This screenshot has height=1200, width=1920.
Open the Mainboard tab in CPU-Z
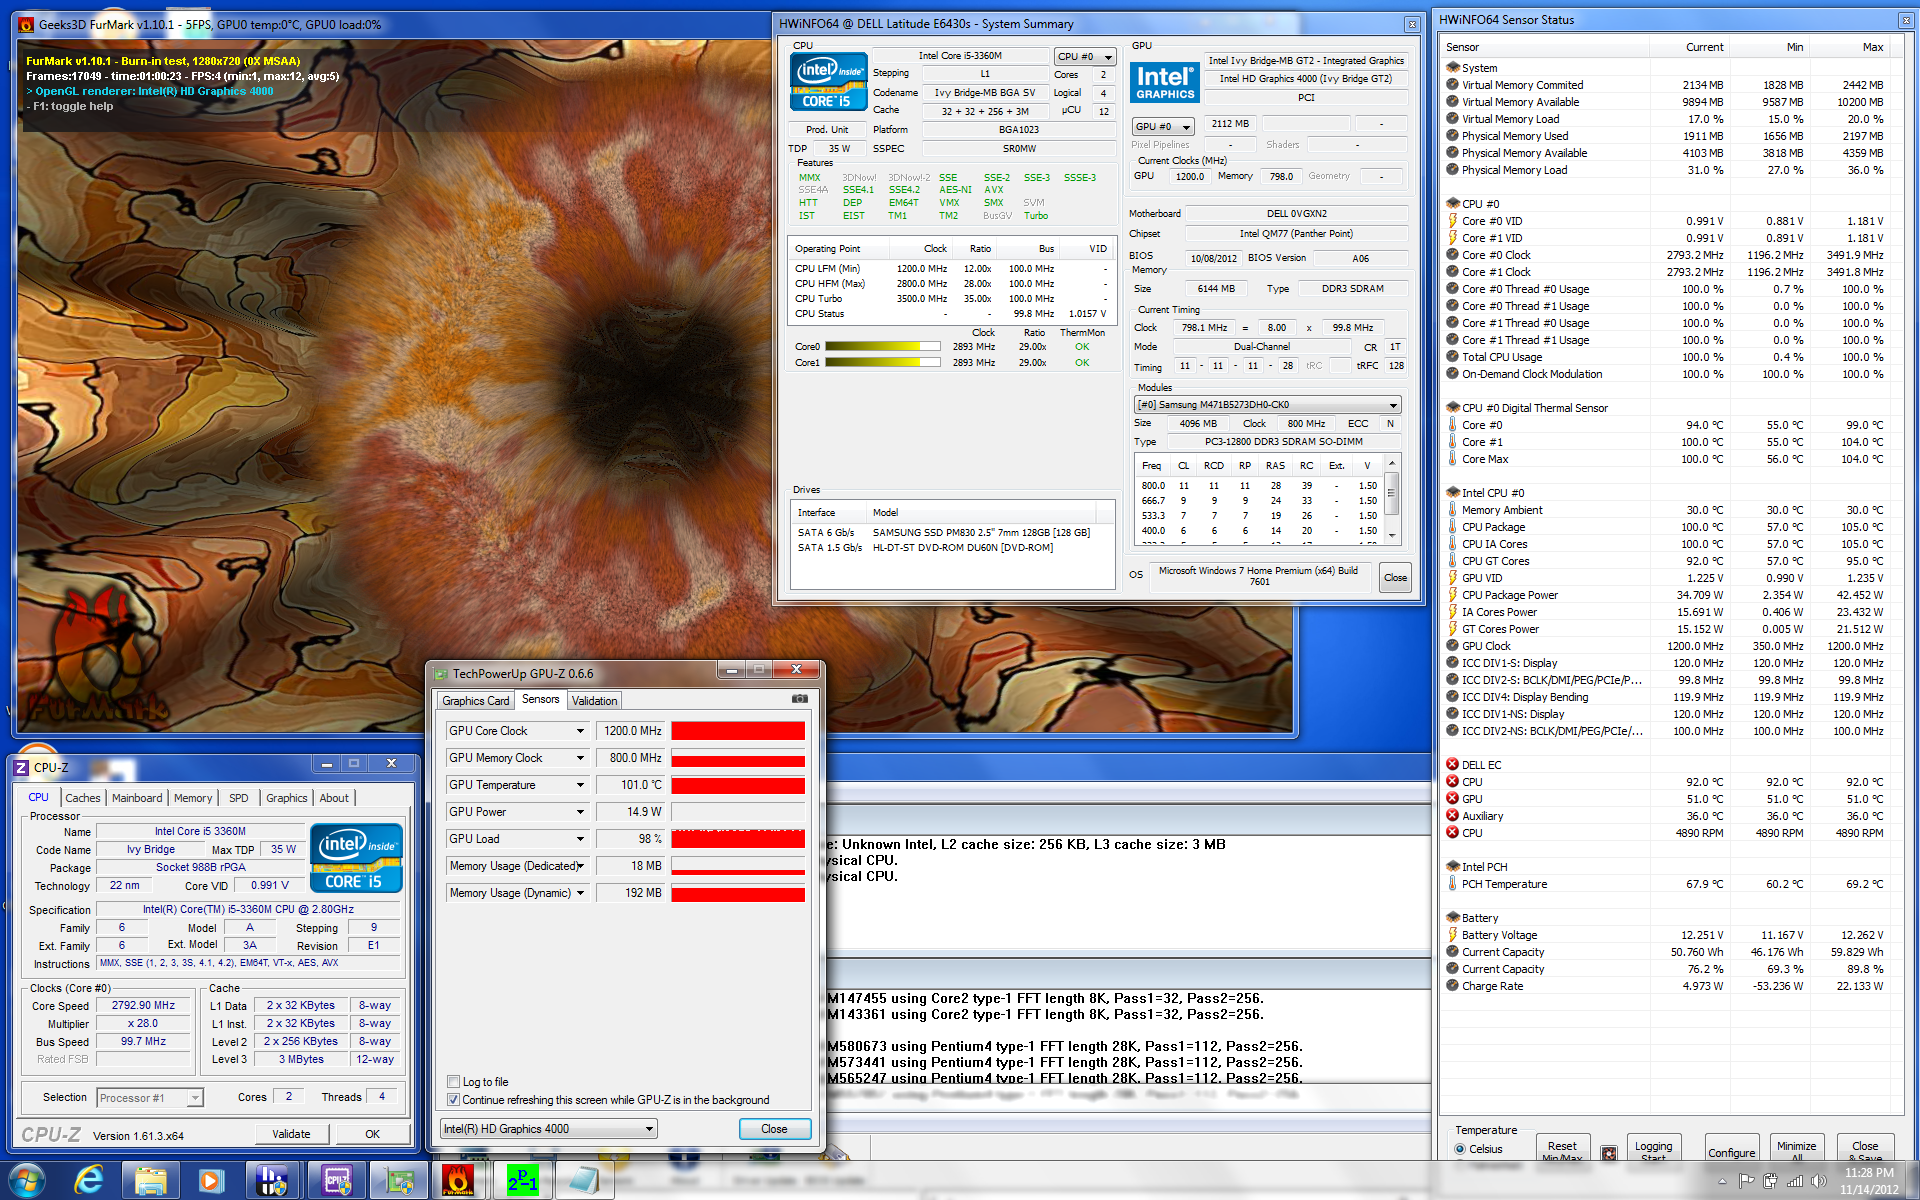(x=137, y=798)
